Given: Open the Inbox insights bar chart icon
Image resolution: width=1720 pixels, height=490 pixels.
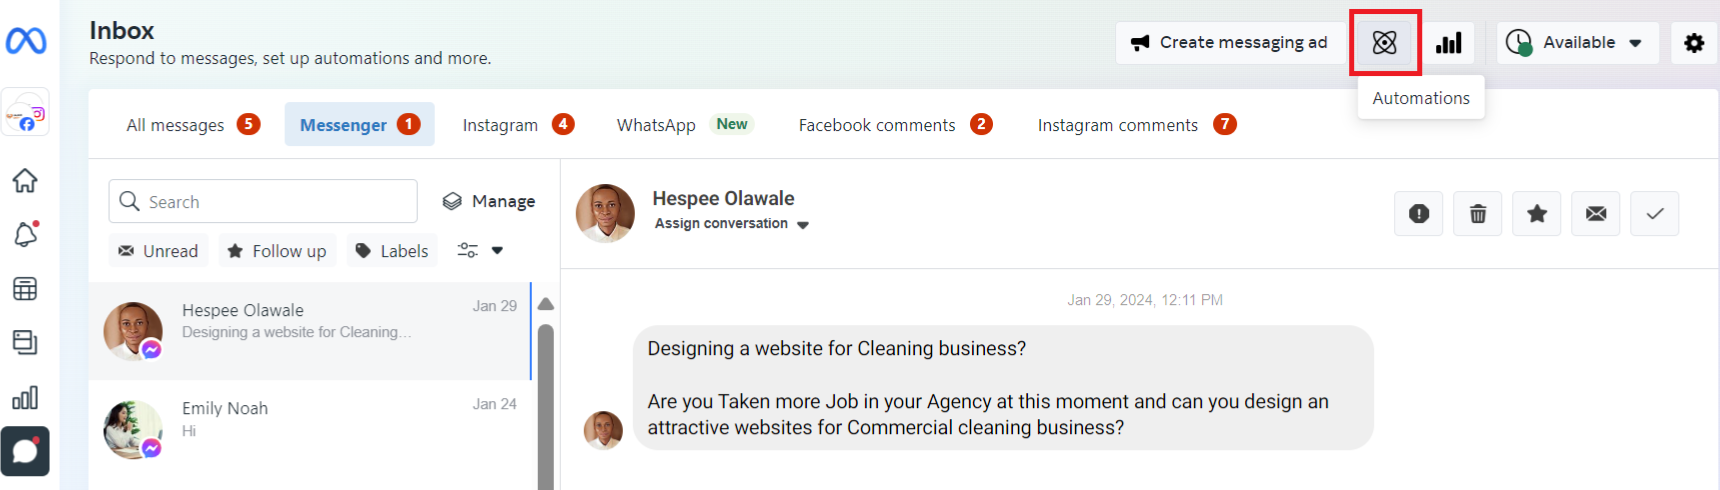Looking at the screenshot, I should point(1449,43).
